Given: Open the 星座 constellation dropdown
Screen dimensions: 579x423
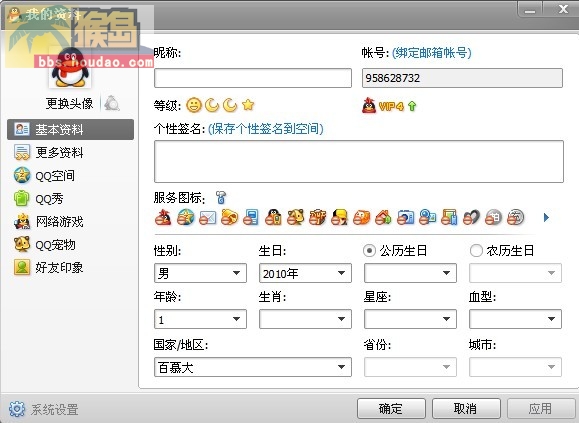Looking at the screenshot, I should coord(410,319).
